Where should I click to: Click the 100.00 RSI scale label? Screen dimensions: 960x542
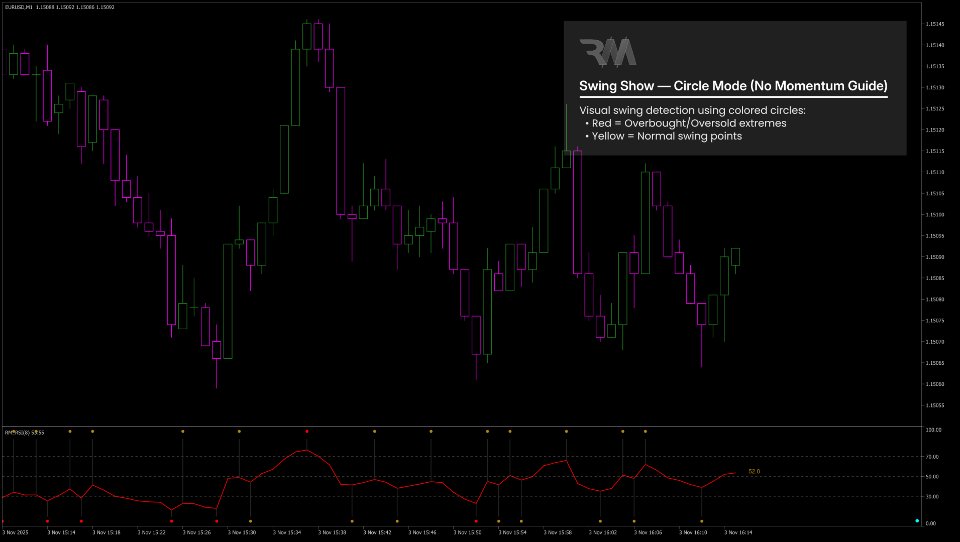pos(934,431)
